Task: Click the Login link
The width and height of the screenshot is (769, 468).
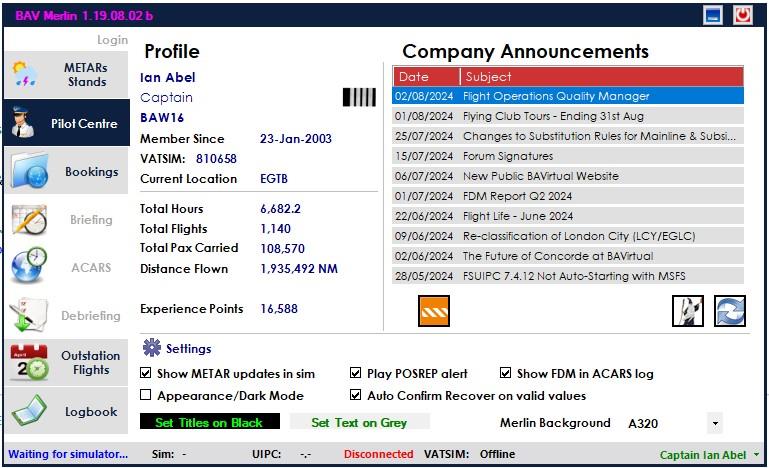Action: click(x=112, y=40)
